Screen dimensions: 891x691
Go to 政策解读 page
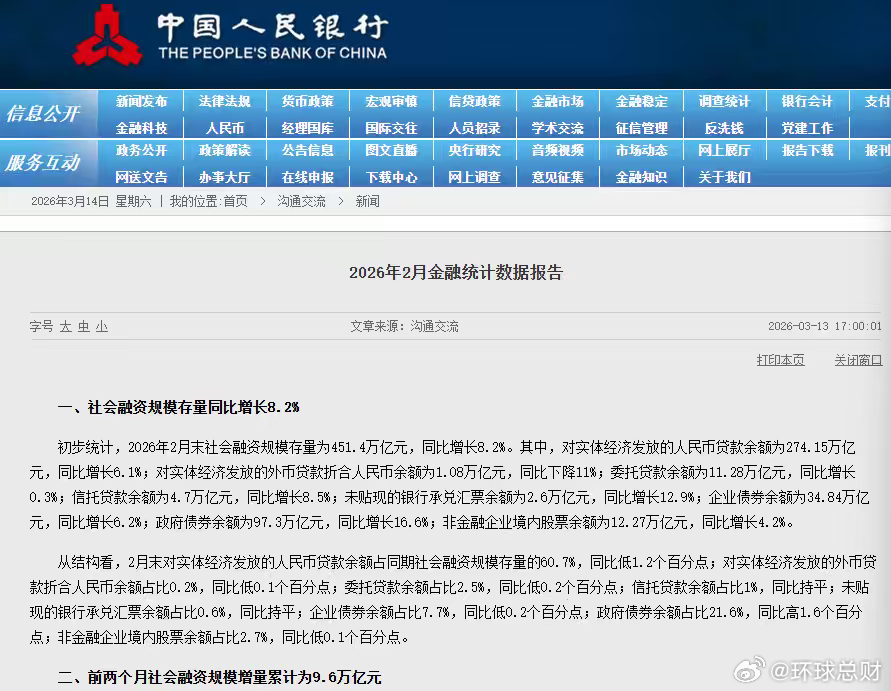coord(224,151)
